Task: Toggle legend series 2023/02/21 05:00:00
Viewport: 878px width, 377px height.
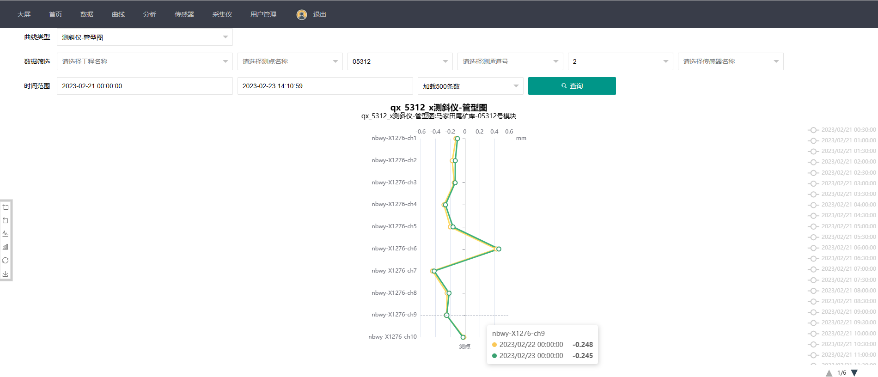Action: (842, 226)
